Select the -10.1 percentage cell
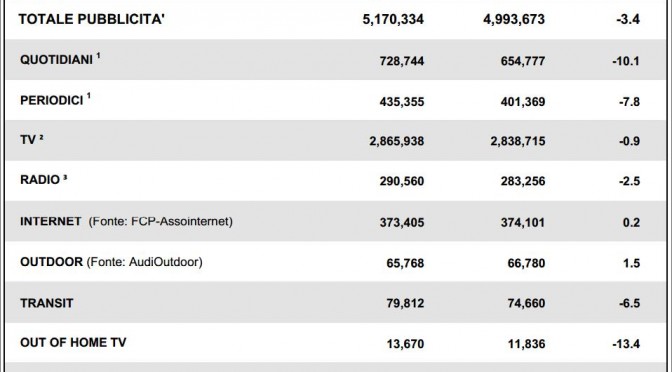Screen dimensions: 672x372 click(626, 61)
